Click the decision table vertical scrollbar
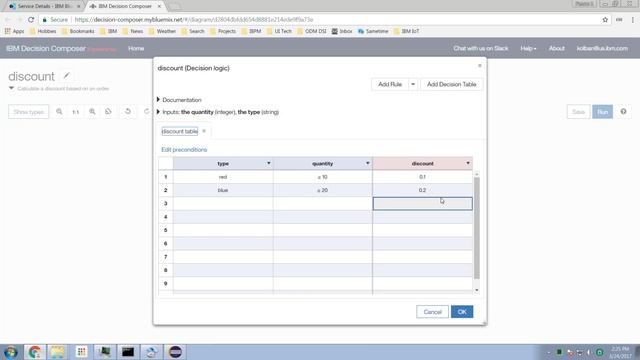640x360 pixels. (x=476, y=228)
